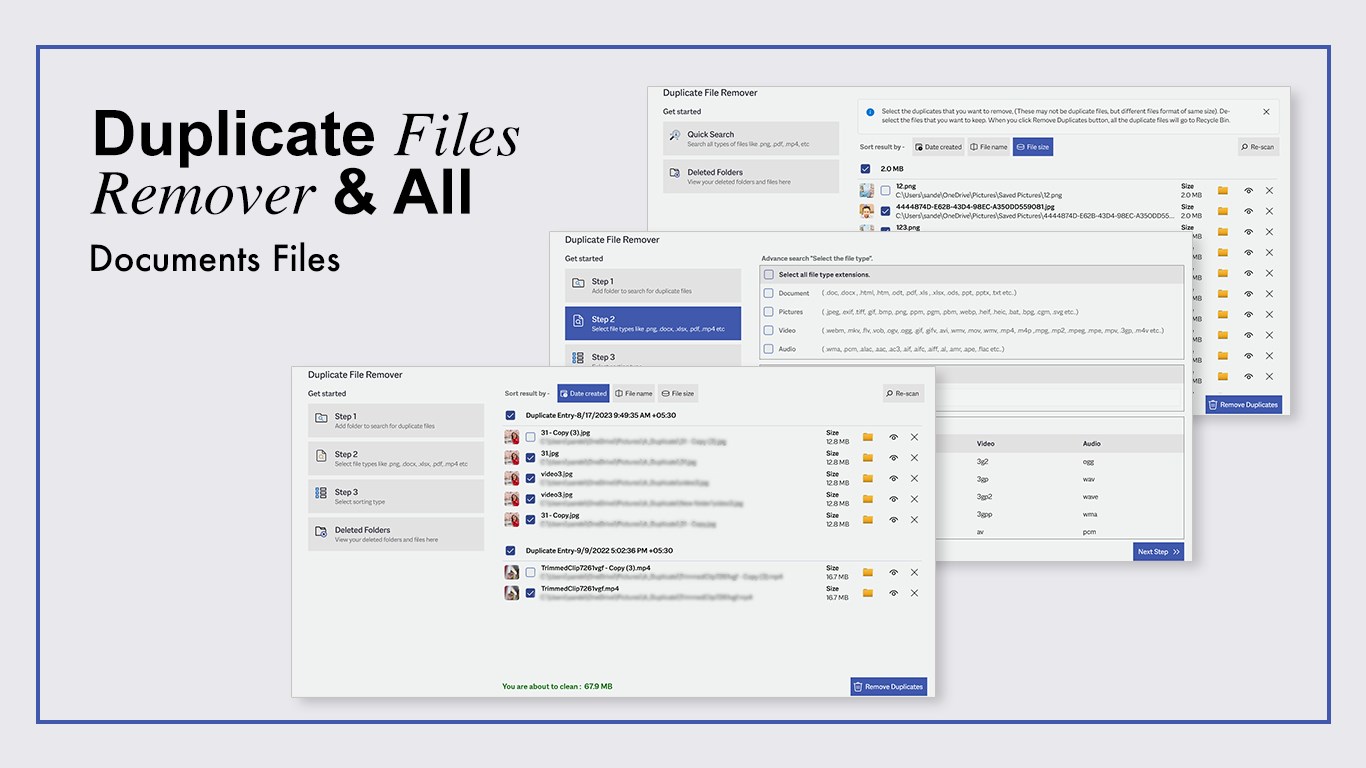Click the Quick Search magnifier item
The image size is (1366, 768).
pos(751,138)
